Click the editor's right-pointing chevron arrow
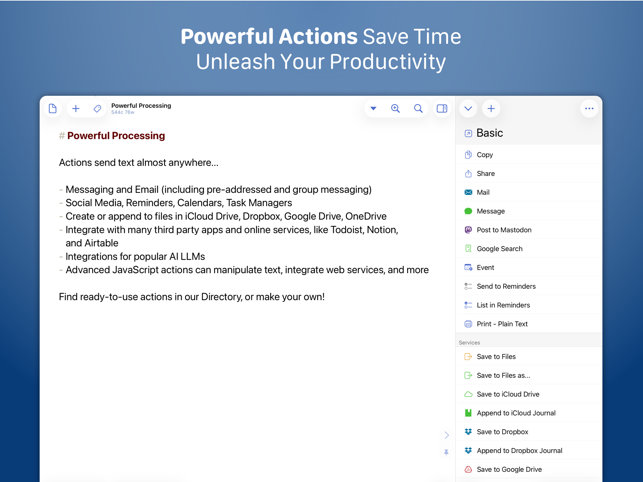 (x=447, y=435)
